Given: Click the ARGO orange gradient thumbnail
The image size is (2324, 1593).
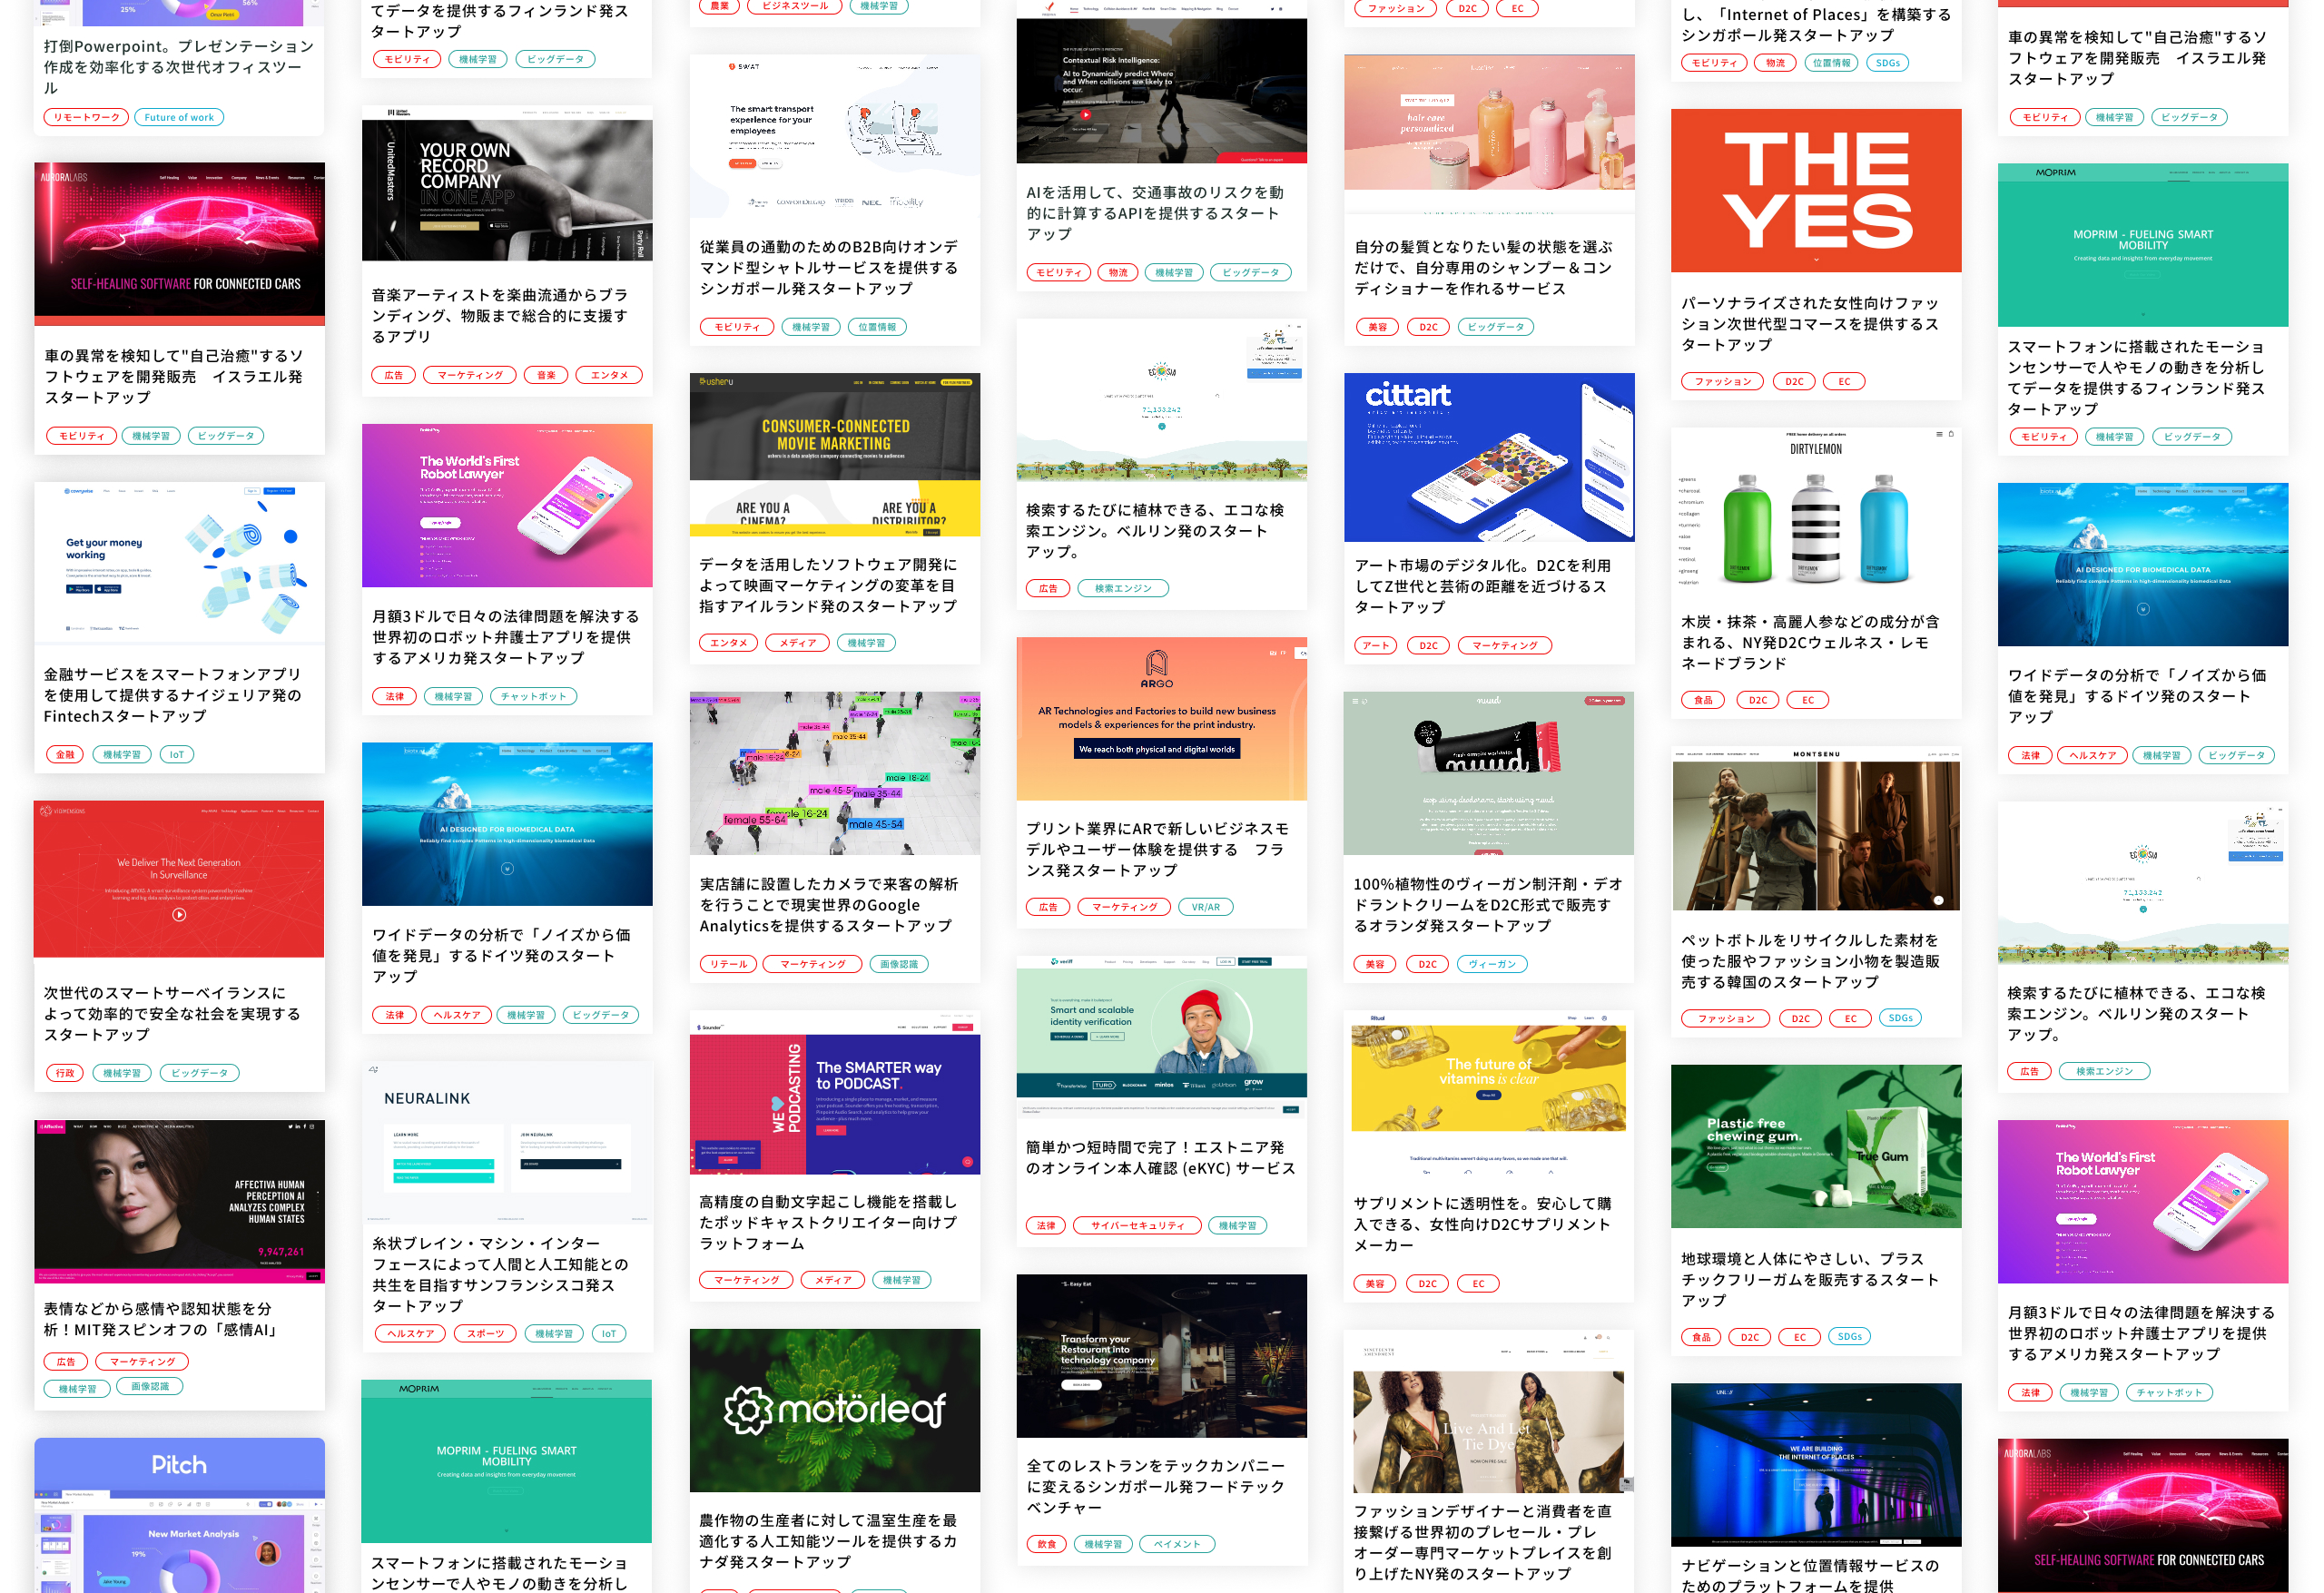Looking at the screenshot, I should click(x=1161, y=718).
